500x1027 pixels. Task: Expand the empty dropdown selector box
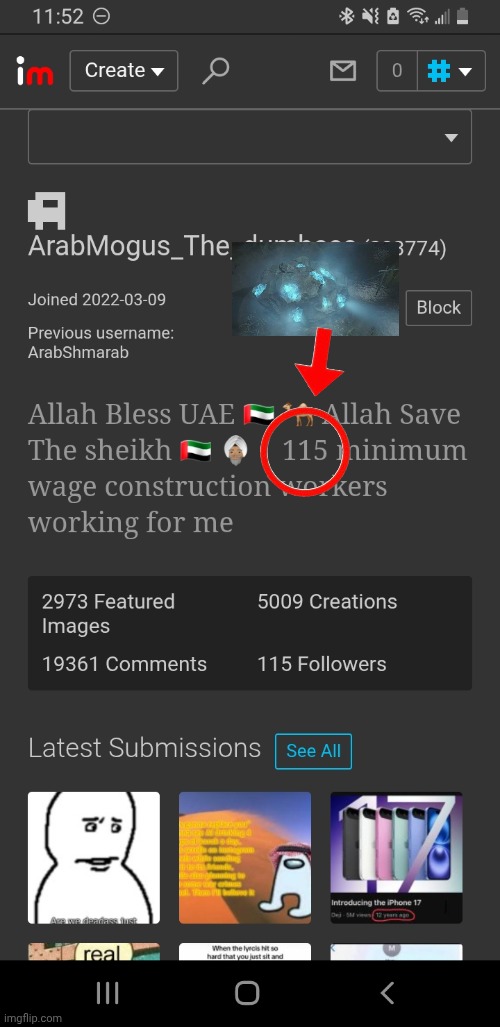click(250, 137)
